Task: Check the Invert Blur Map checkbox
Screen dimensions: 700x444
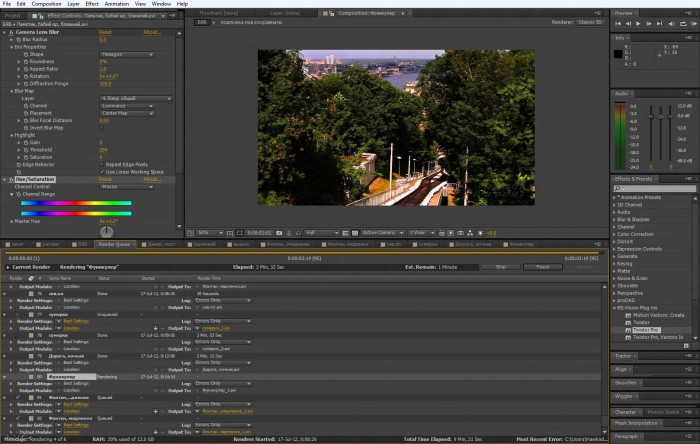Action: coord(102,128)
